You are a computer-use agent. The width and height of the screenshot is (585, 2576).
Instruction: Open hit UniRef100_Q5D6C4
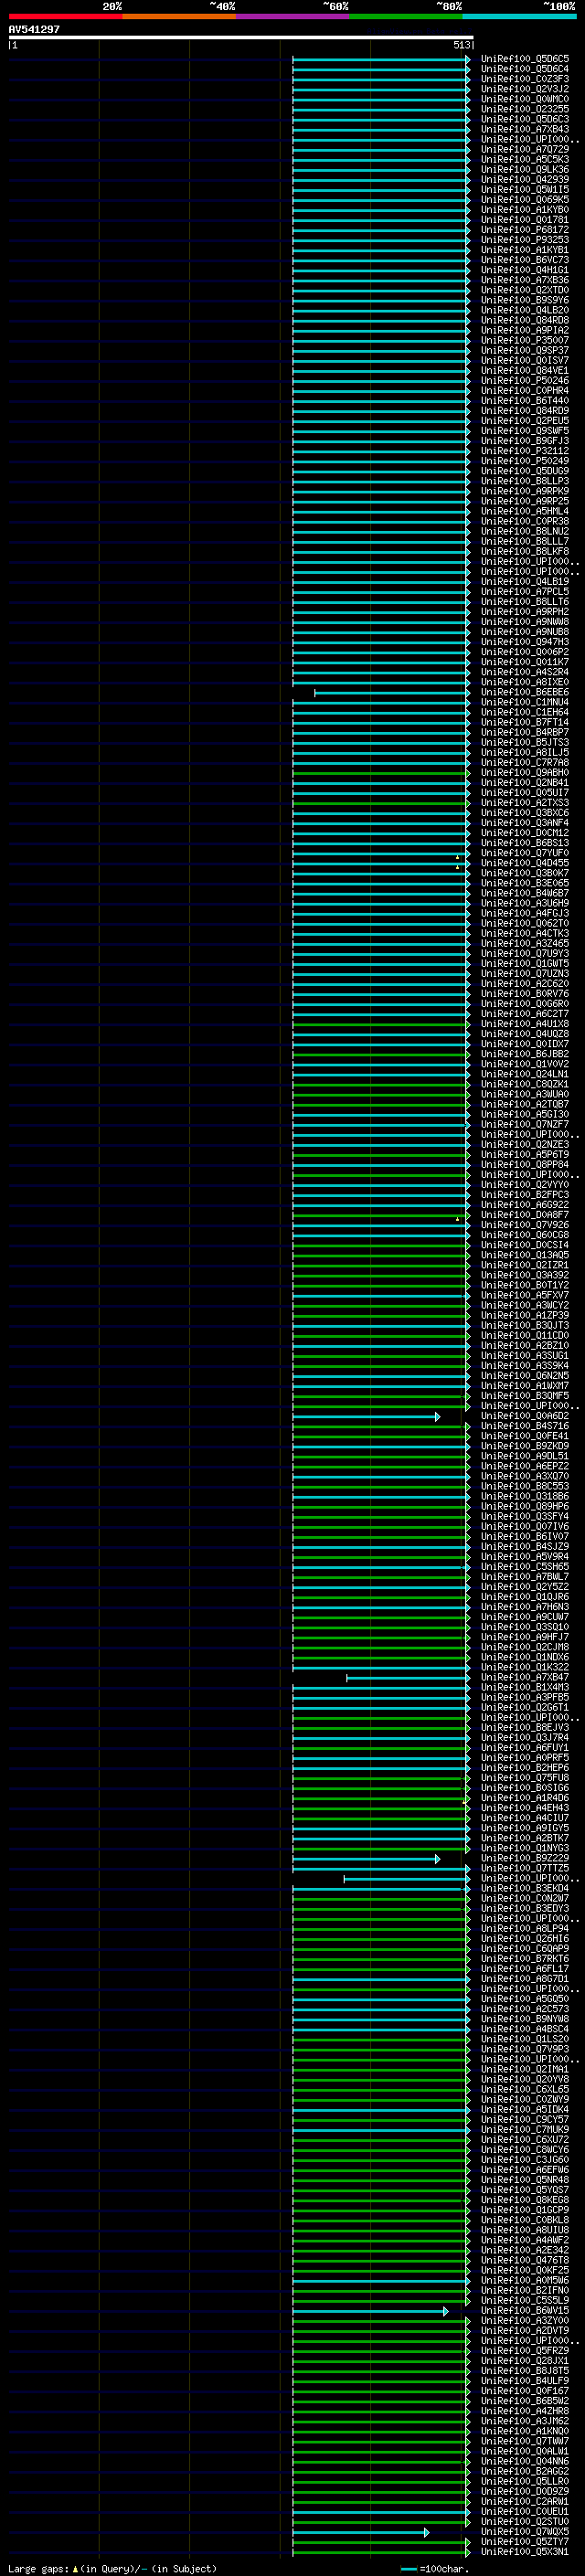click(x=524, y=69)
